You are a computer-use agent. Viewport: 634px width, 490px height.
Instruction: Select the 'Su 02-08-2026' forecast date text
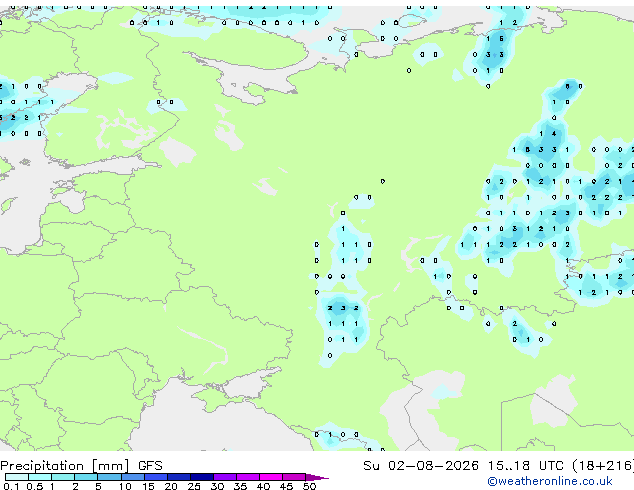(421, 466)
